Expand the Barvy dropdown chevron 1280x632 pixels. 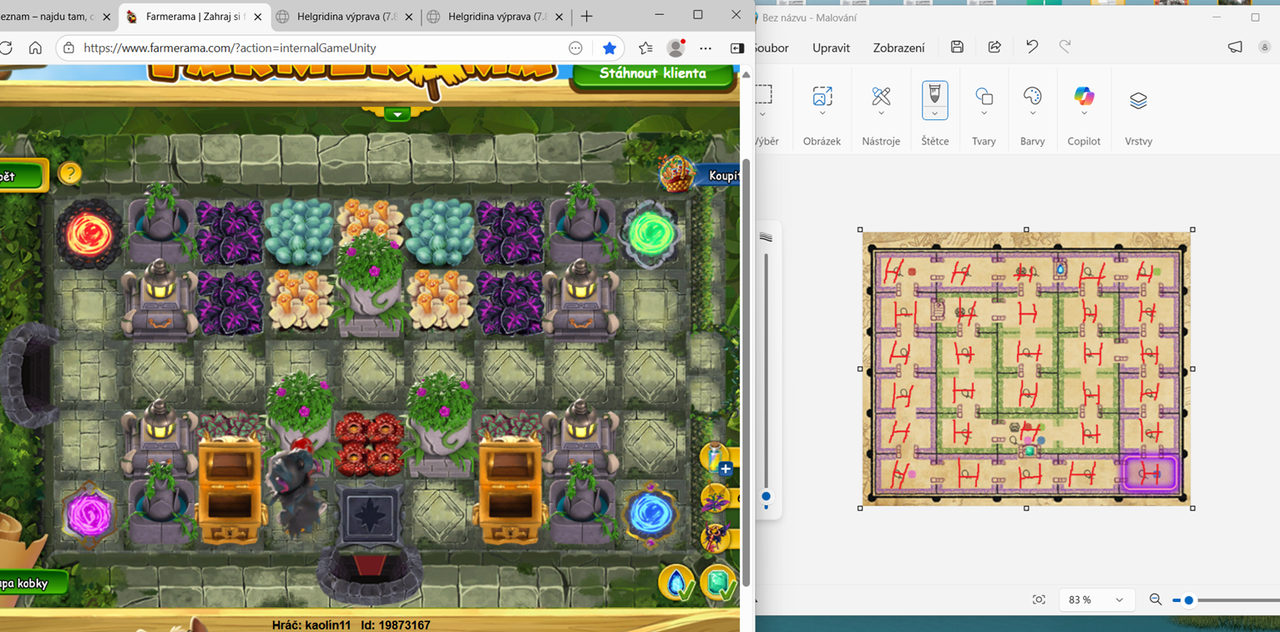click(x=1032, y=115)
